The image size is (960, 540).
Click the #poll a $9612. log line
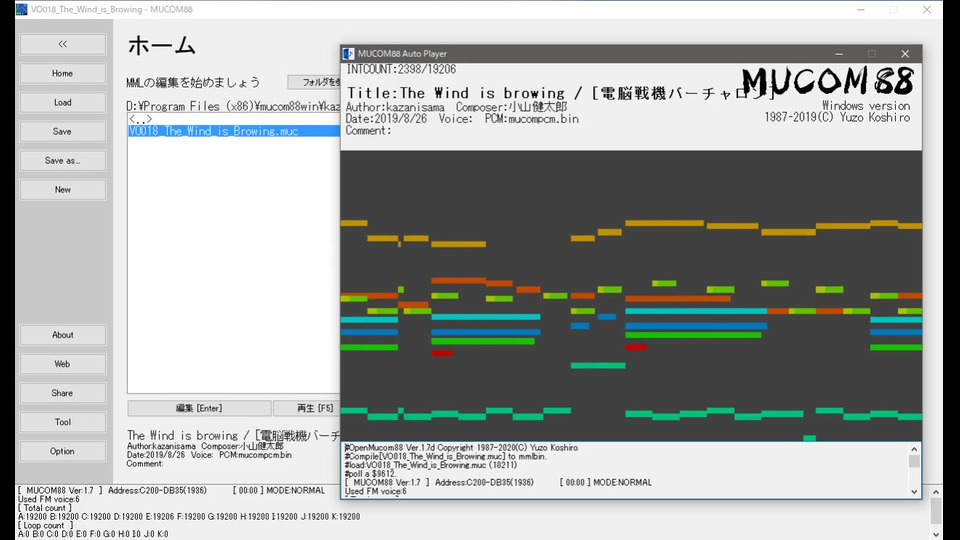[x=370, y=474]
